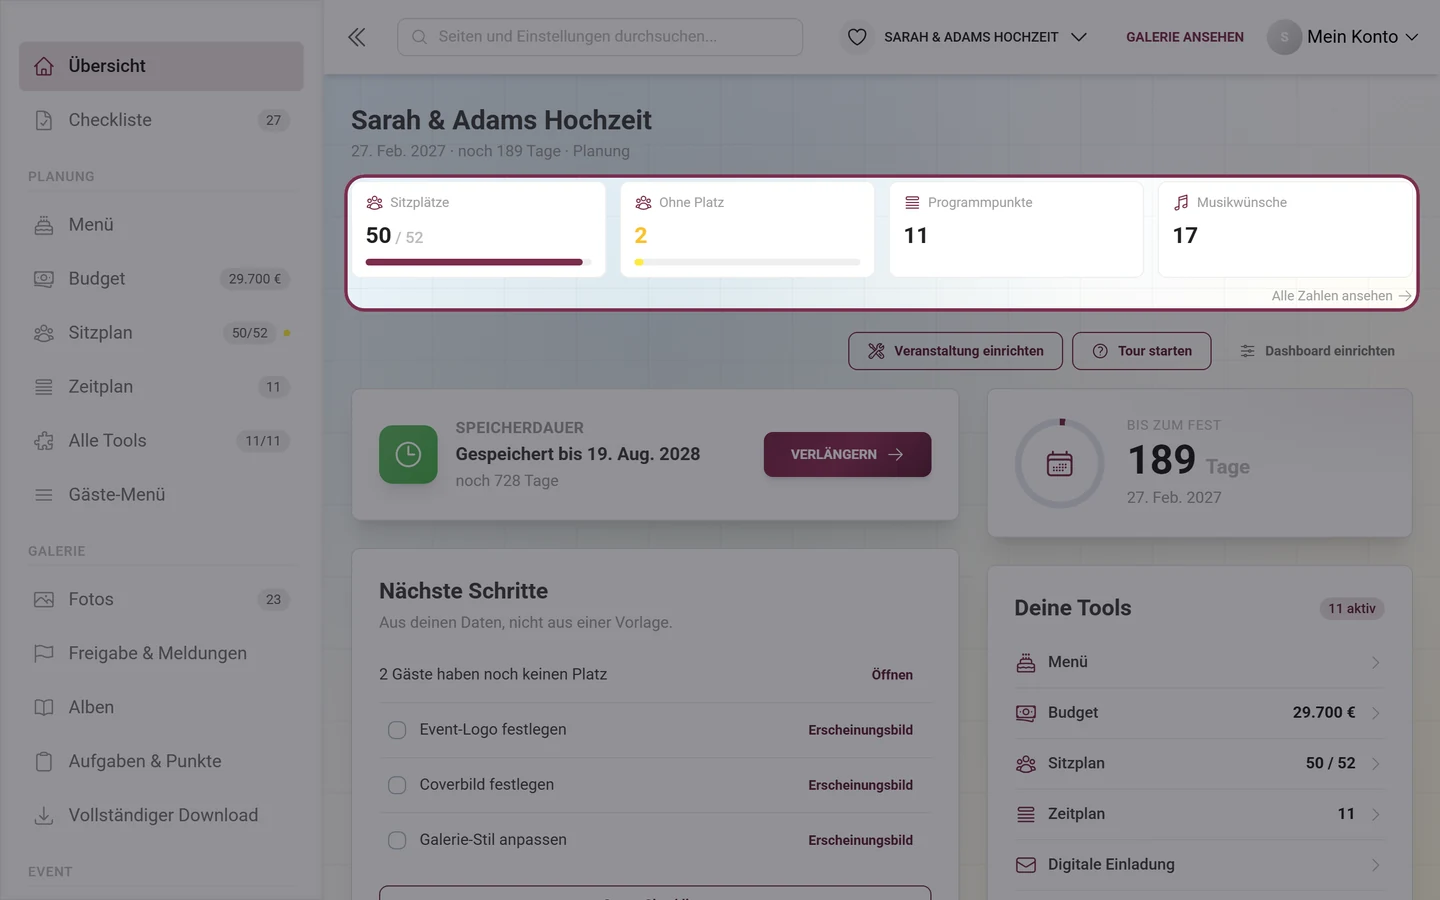This screenshot has height=900, width=1440.
Task: Expand the Menü tool row chevron
Action: click(x=1376, y=663)
